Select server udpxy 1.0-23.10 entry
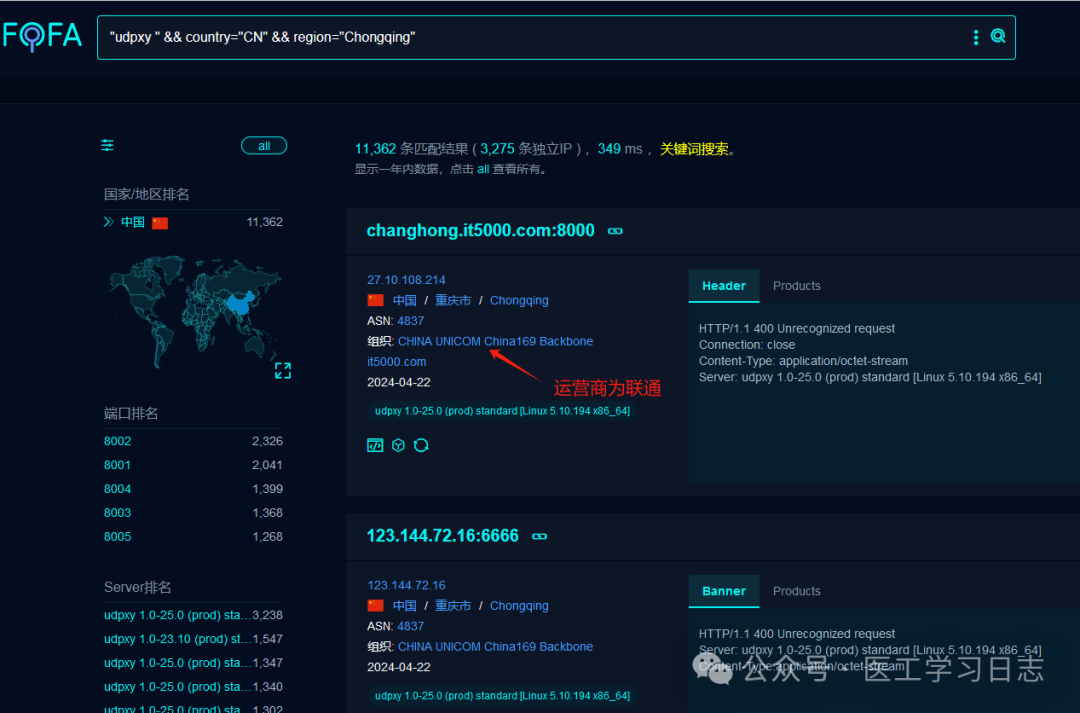The image size is (1080, 713). tap(177, 639)
